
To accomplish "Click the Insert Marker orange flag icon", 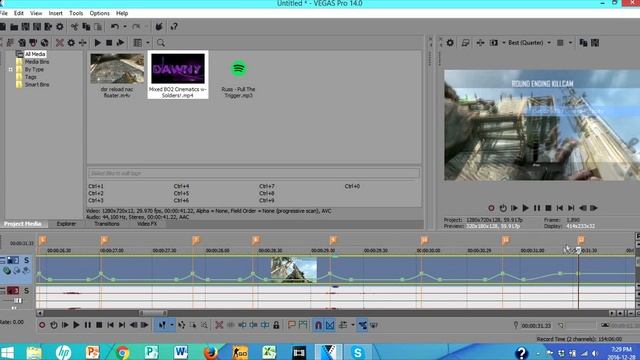I will pos(291,325).
